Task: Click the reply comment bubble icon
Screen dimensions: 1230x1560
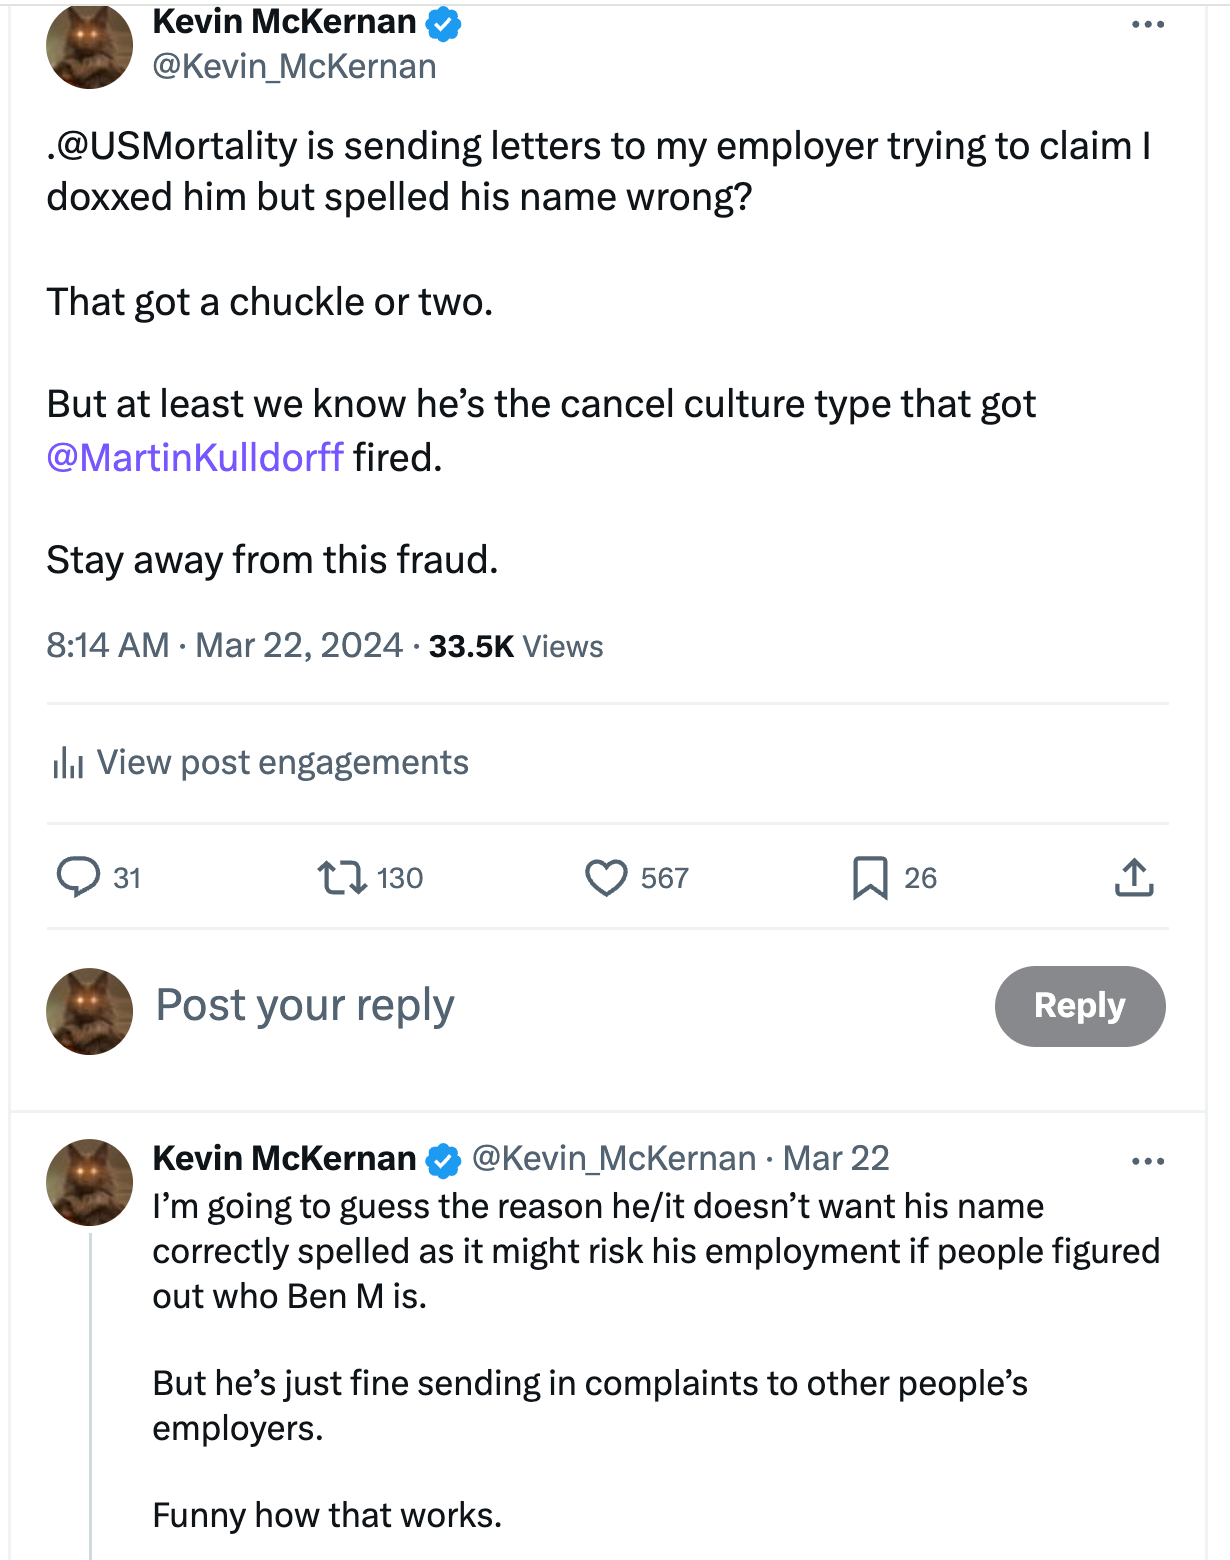Action: 78,877
